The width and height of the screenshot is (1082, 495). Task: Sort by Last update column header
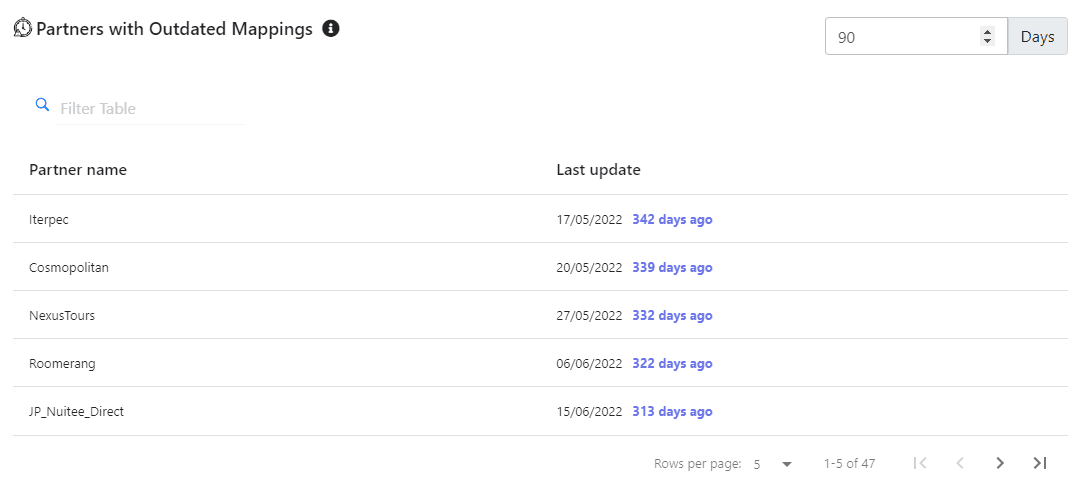(x=598, y=170)
